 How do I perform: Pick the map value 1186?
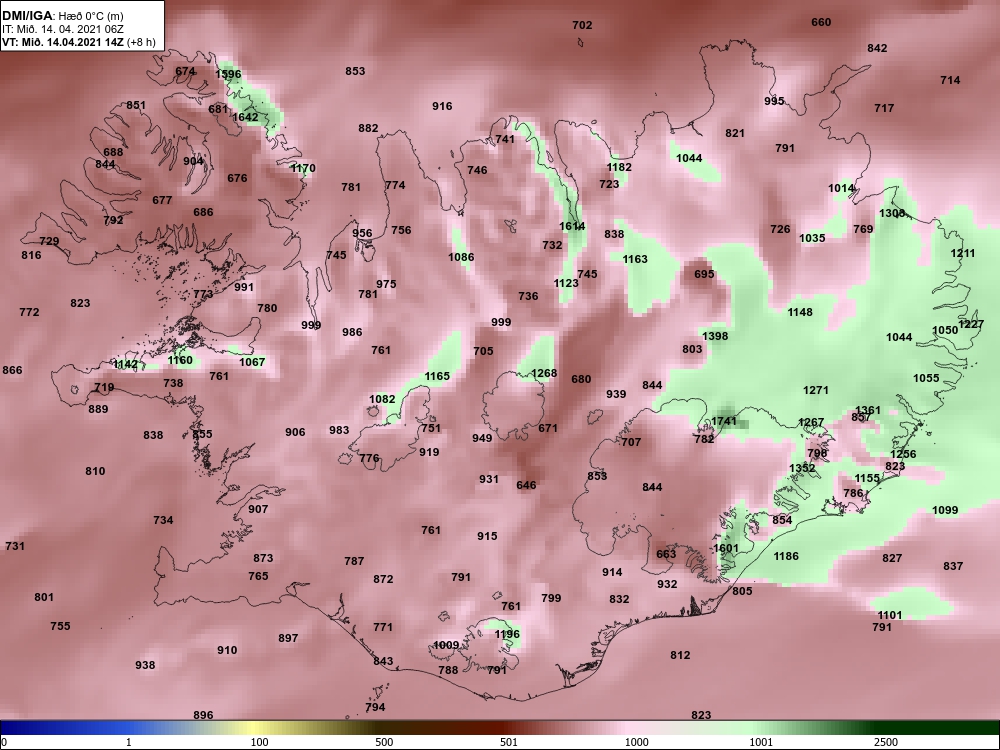click(786, 556)
